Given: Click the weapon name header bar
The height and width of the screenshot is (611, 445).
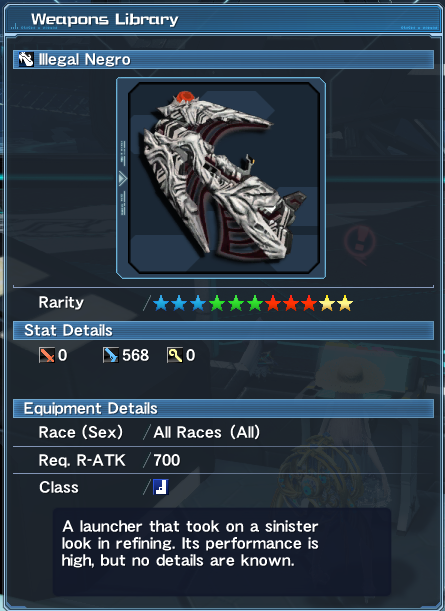Looking at the screenshot, I should (223, 60).
